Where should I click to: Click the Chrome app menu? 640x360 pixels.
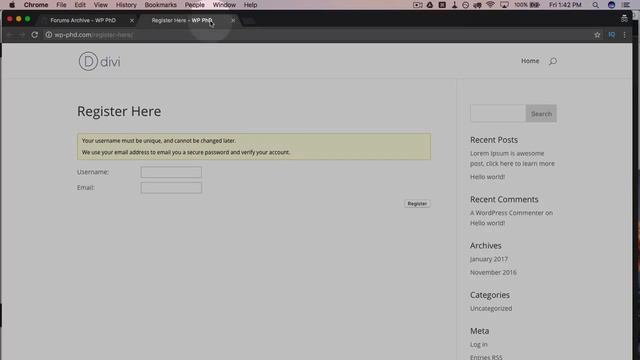point(36,5)
